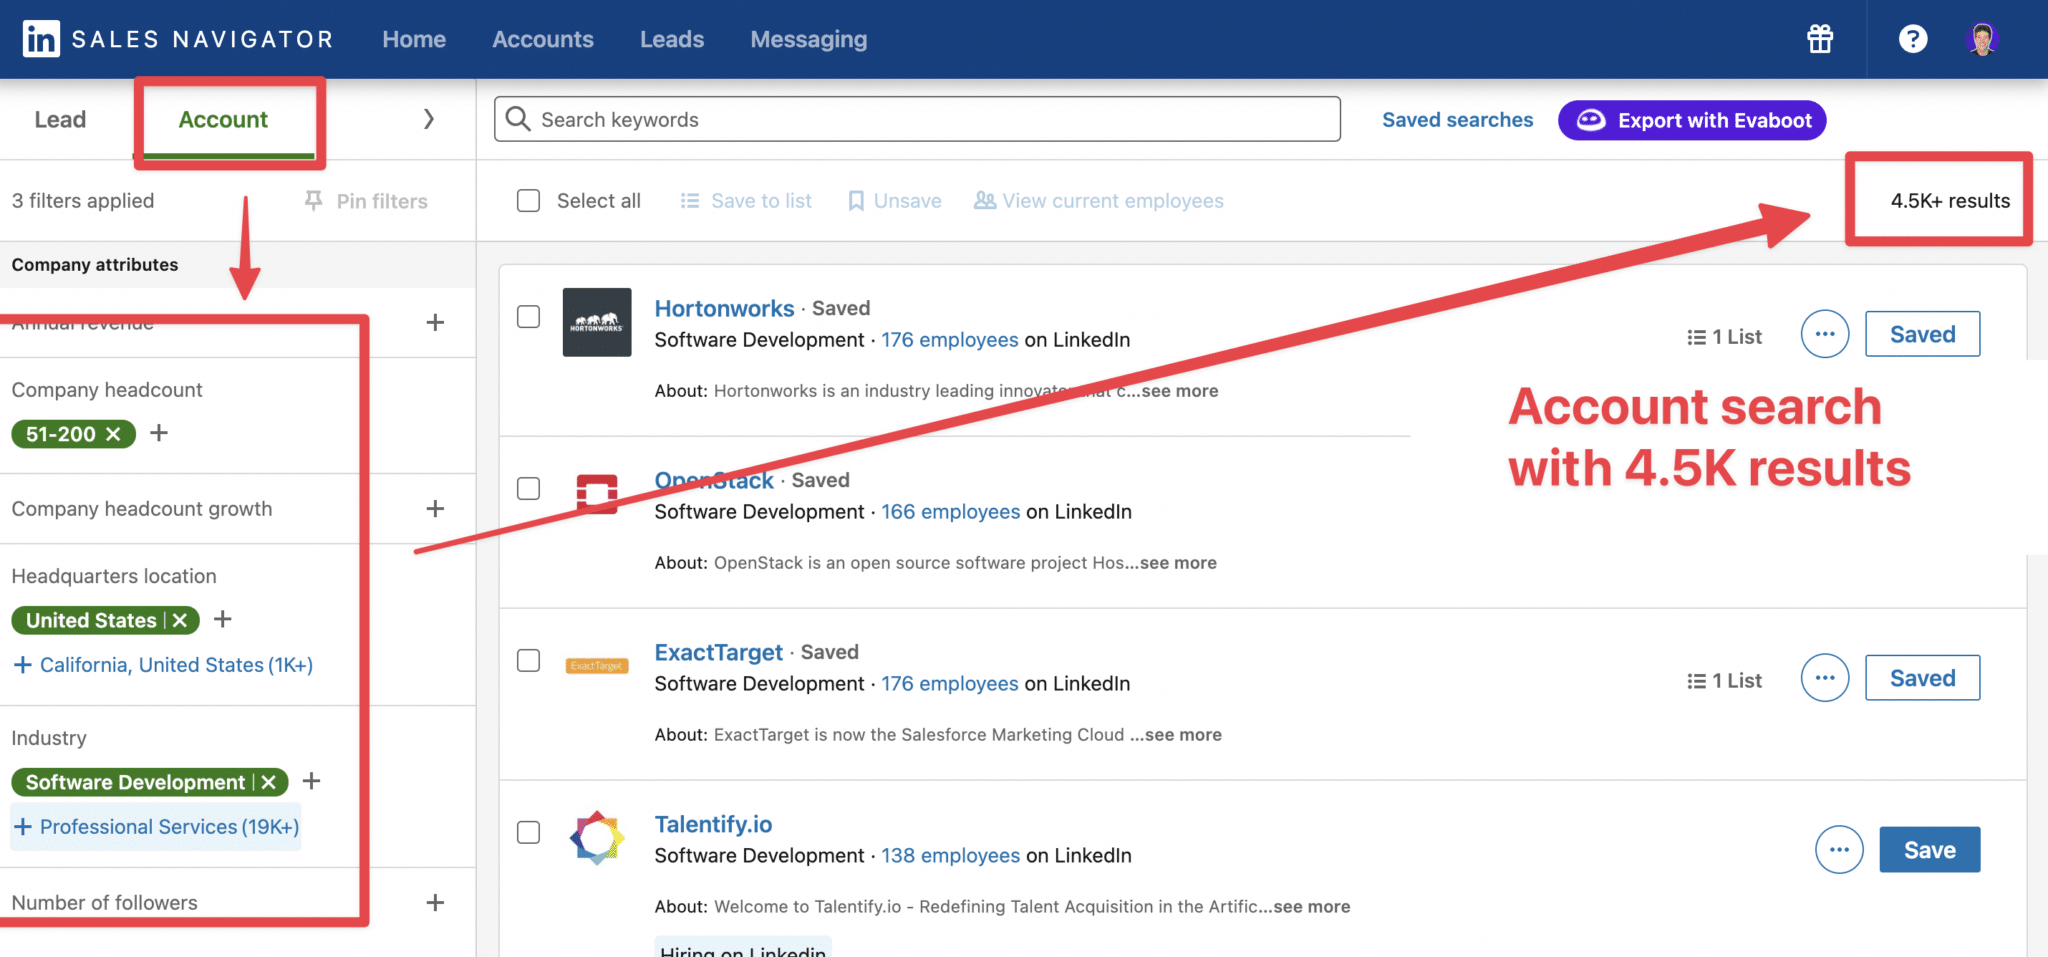Click the LinkedIn logo icon

coord(41,39)
